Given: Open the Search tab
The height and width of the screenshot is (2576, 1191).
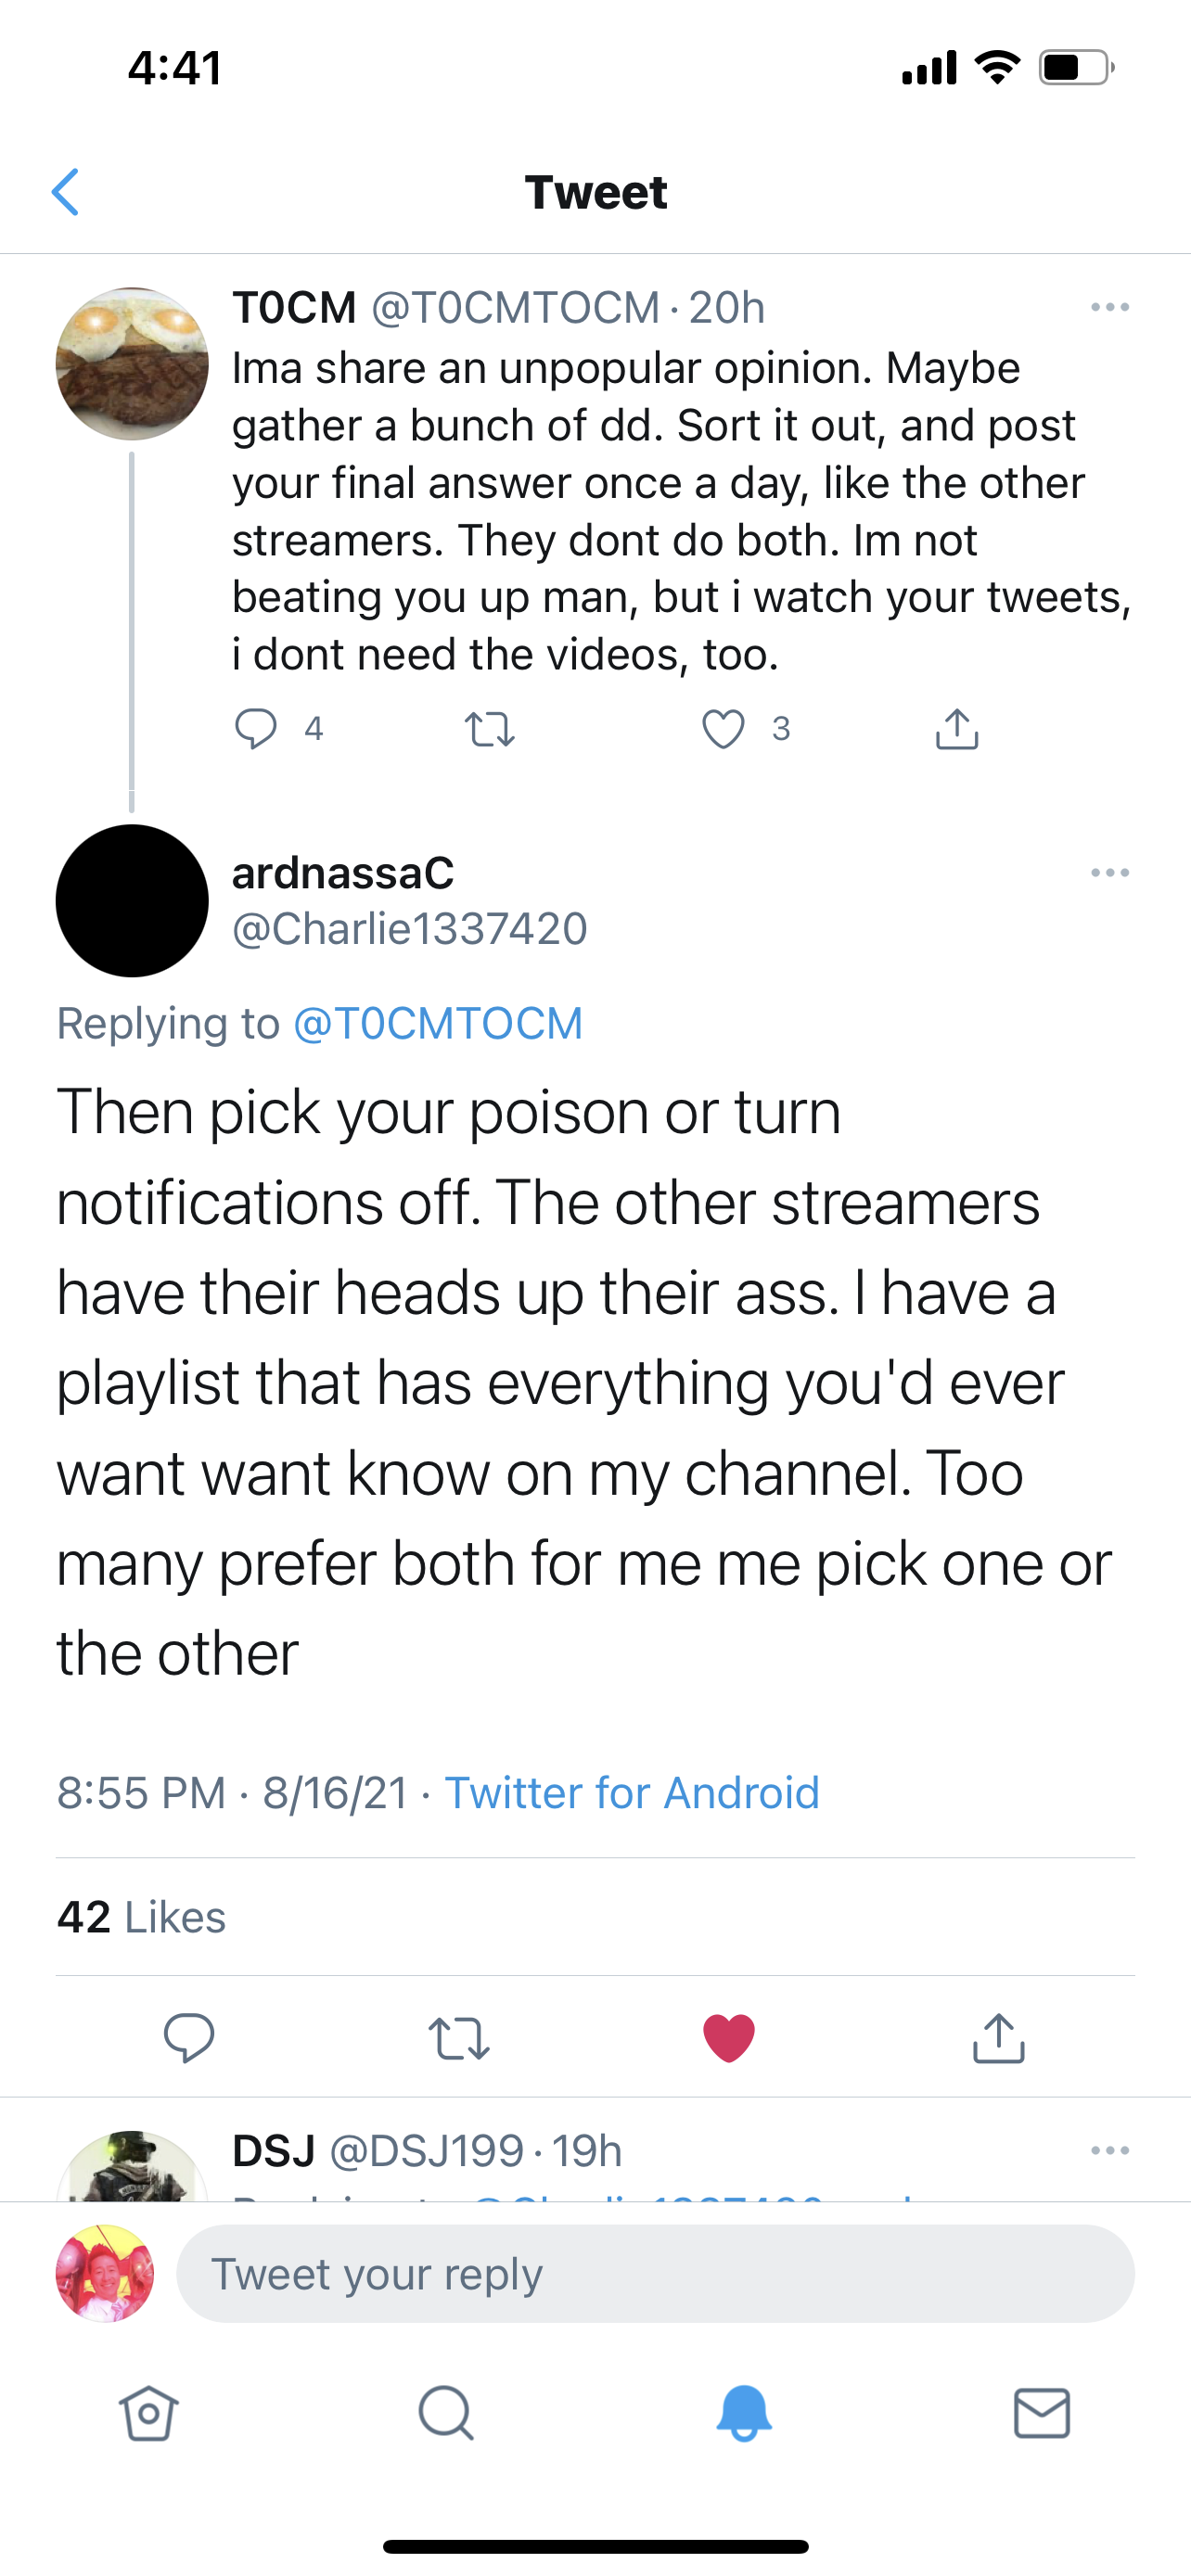Looking at the screenshot, I should coord(446,2414).
